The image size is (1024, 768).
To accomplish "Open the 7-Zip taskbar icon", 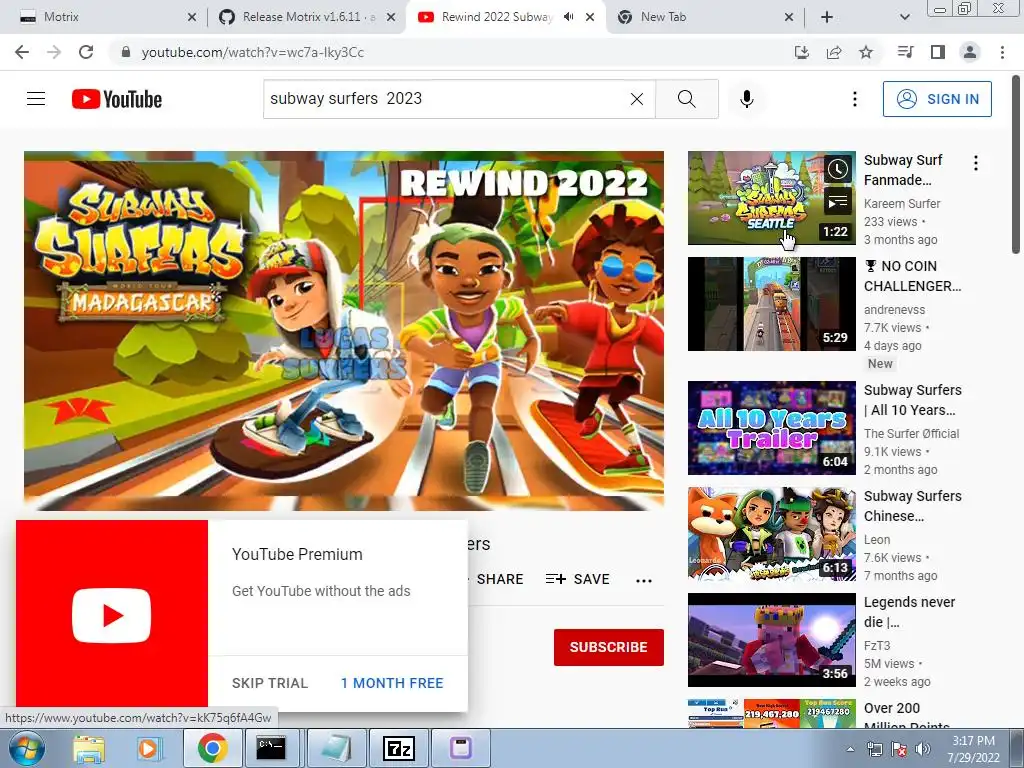I will (x=398, y=748).
